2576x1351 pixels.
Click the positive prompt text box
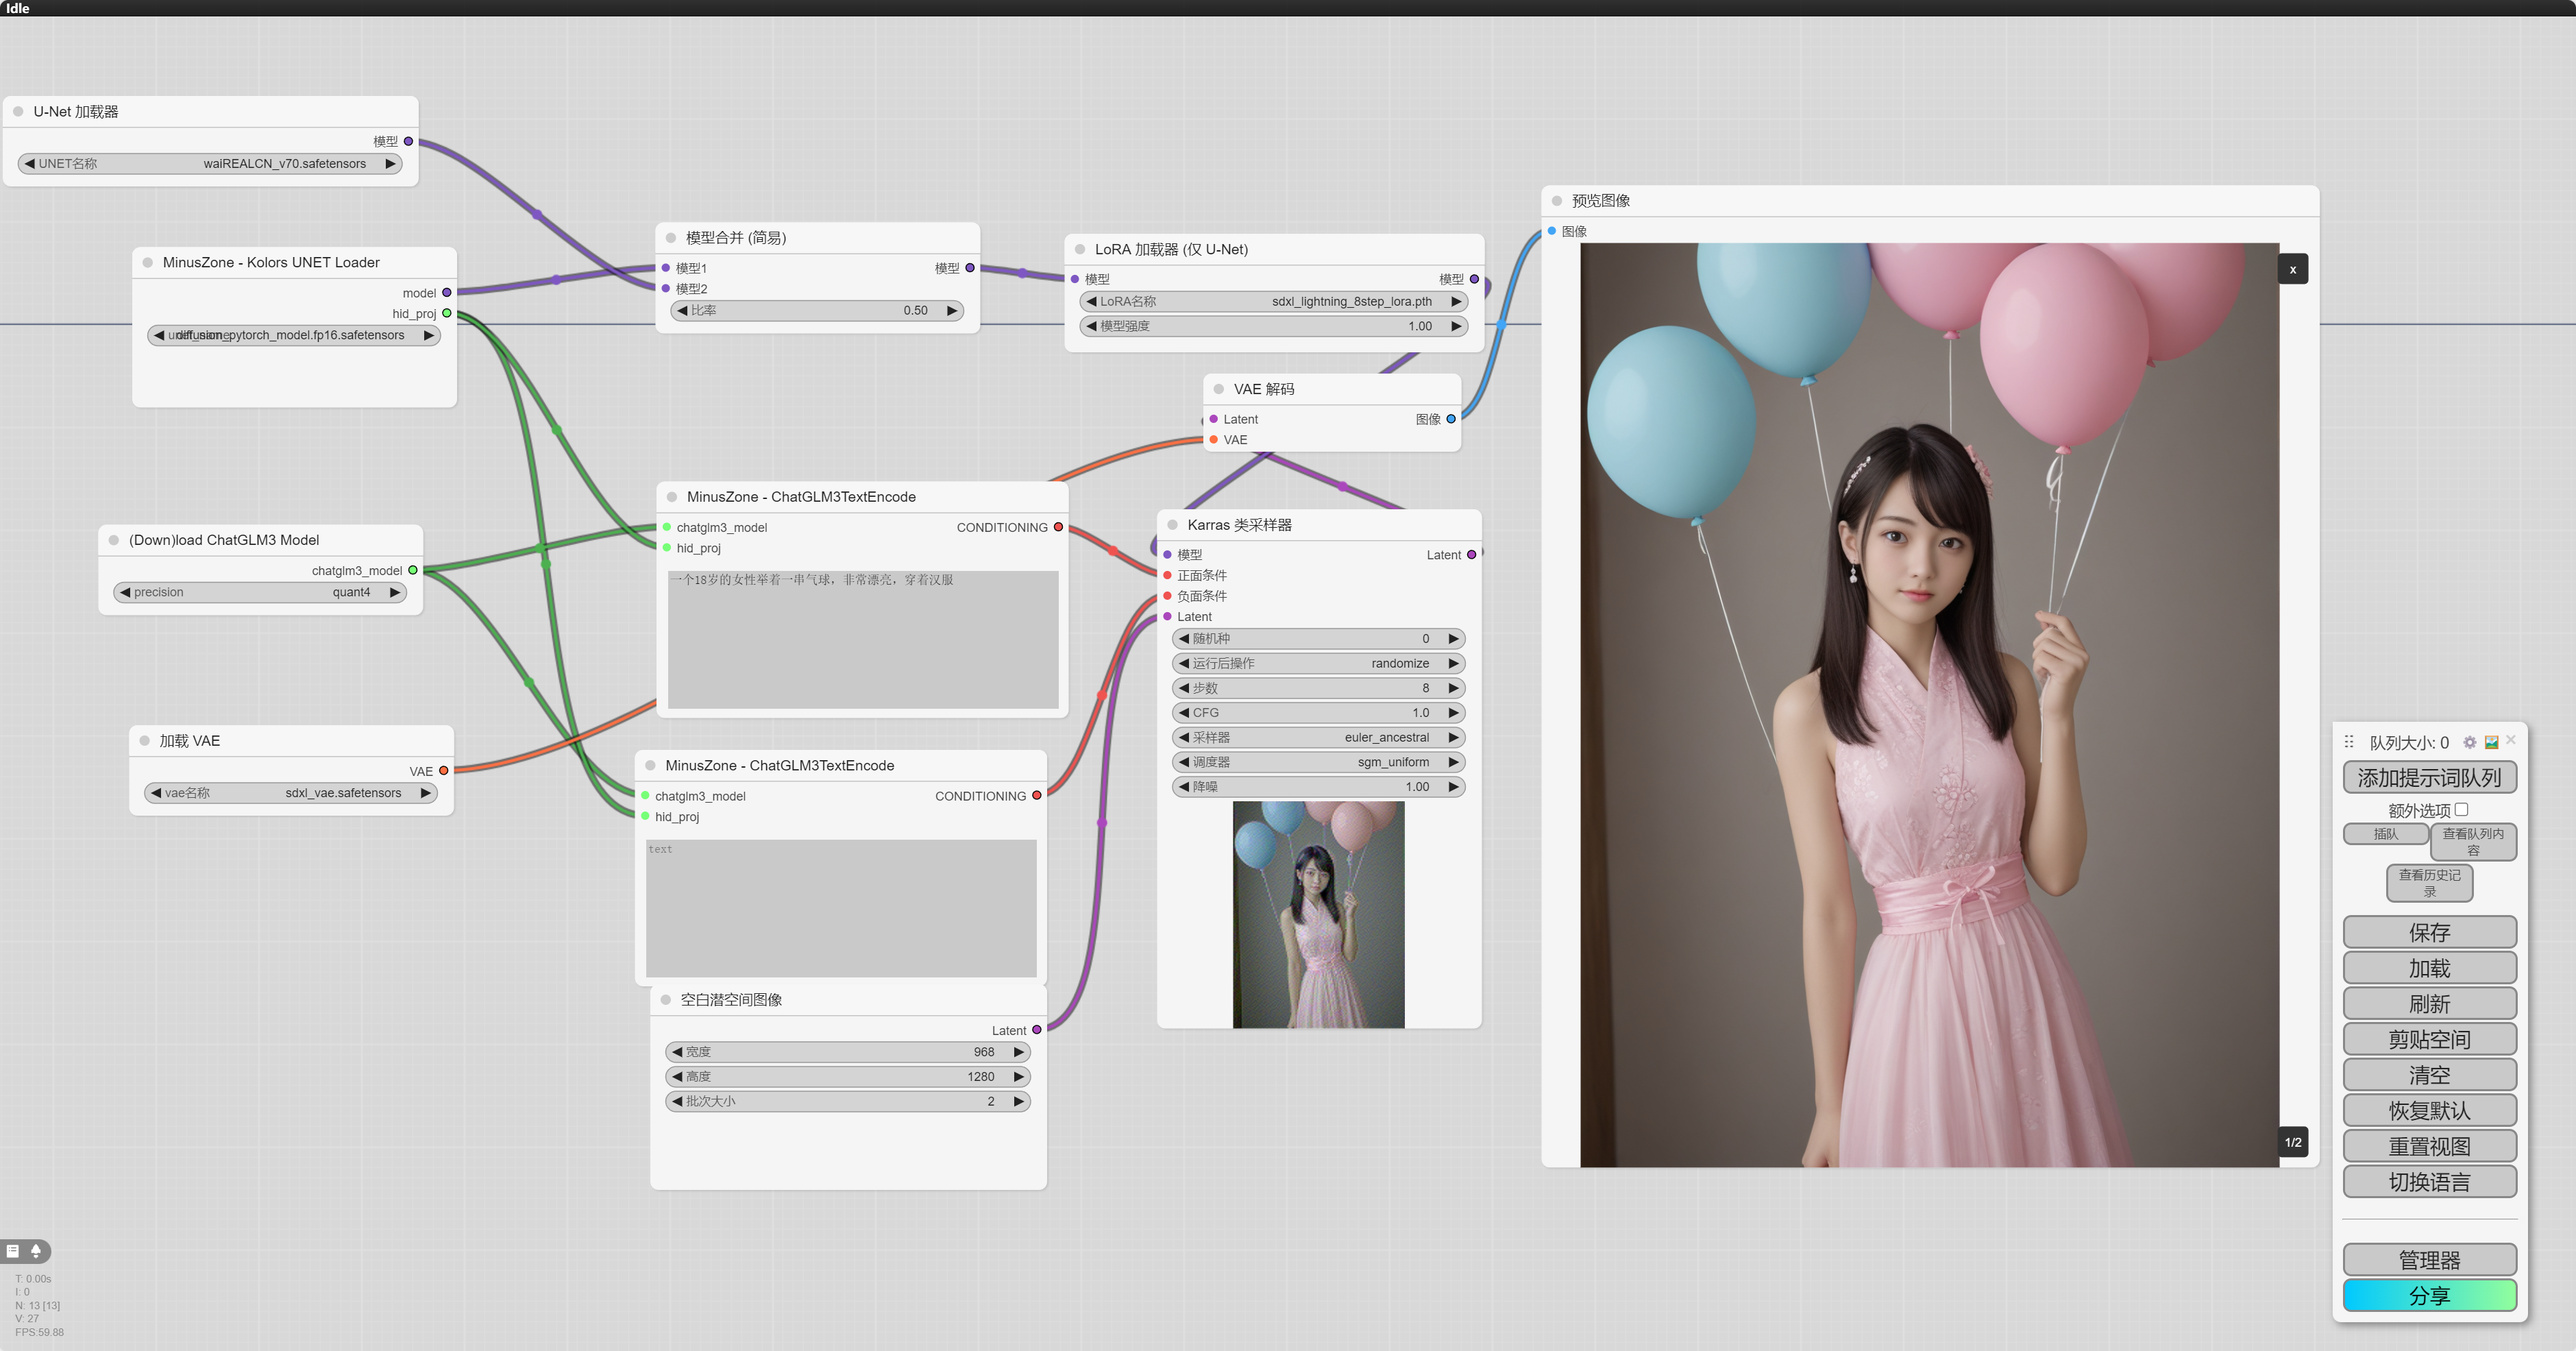[862, 640]
